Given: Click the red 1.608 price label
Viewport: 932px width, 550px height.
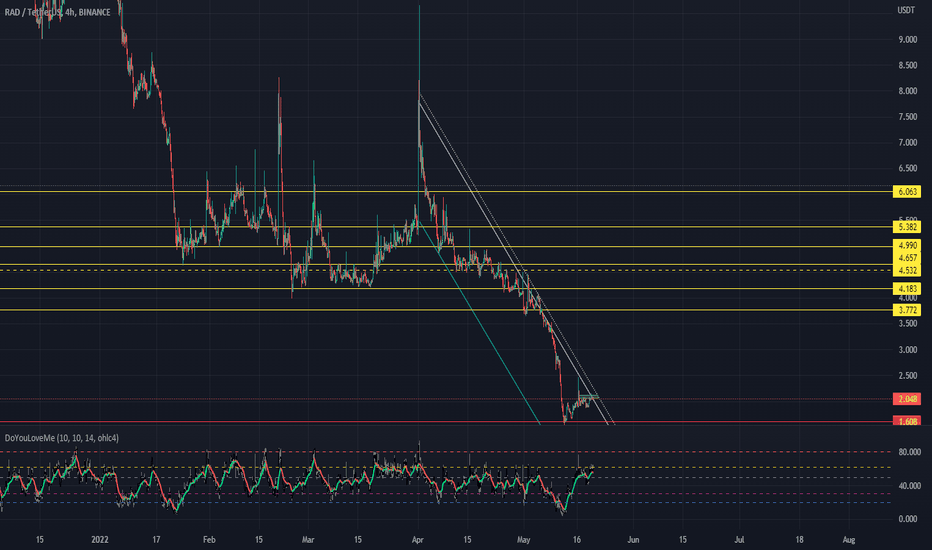Looking at the screenshot, I should coord(907,421).
